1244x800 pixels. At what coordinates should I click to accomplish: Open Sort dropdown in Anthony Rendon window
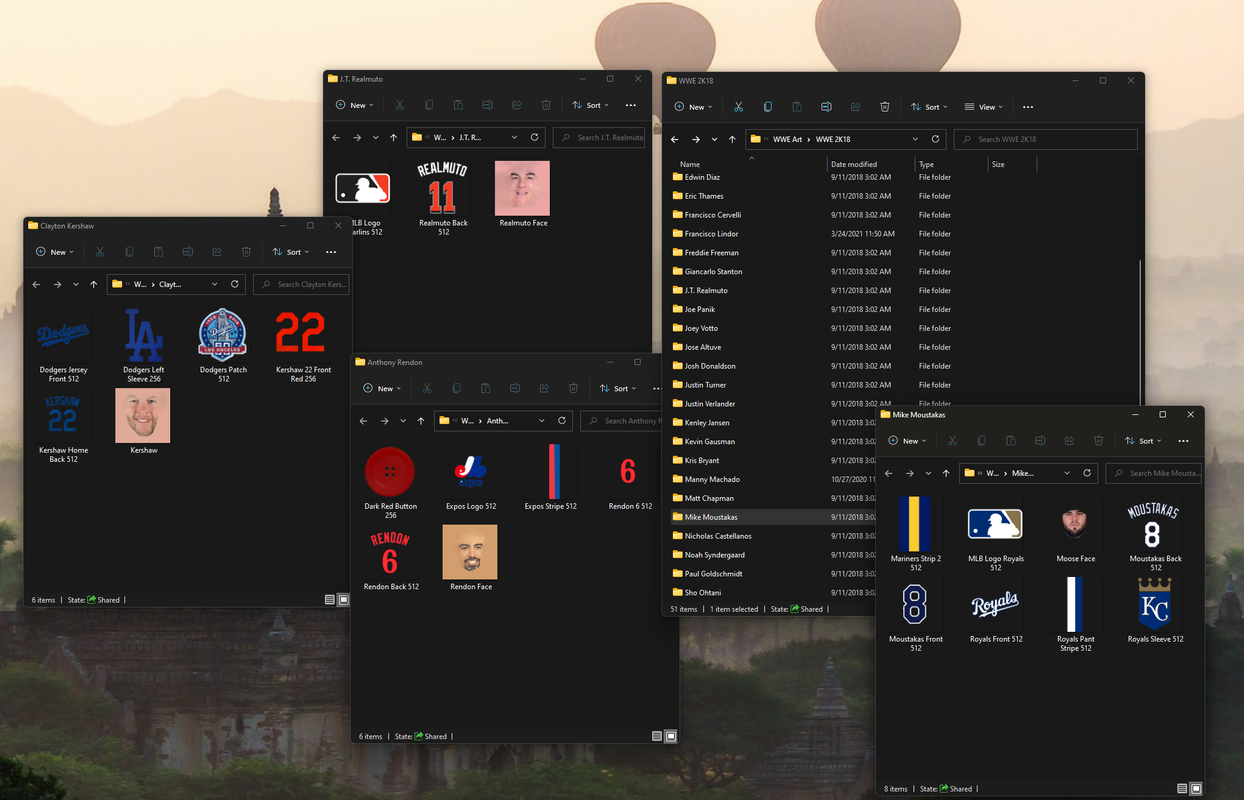pyautogui.click(x=618, y=388)
